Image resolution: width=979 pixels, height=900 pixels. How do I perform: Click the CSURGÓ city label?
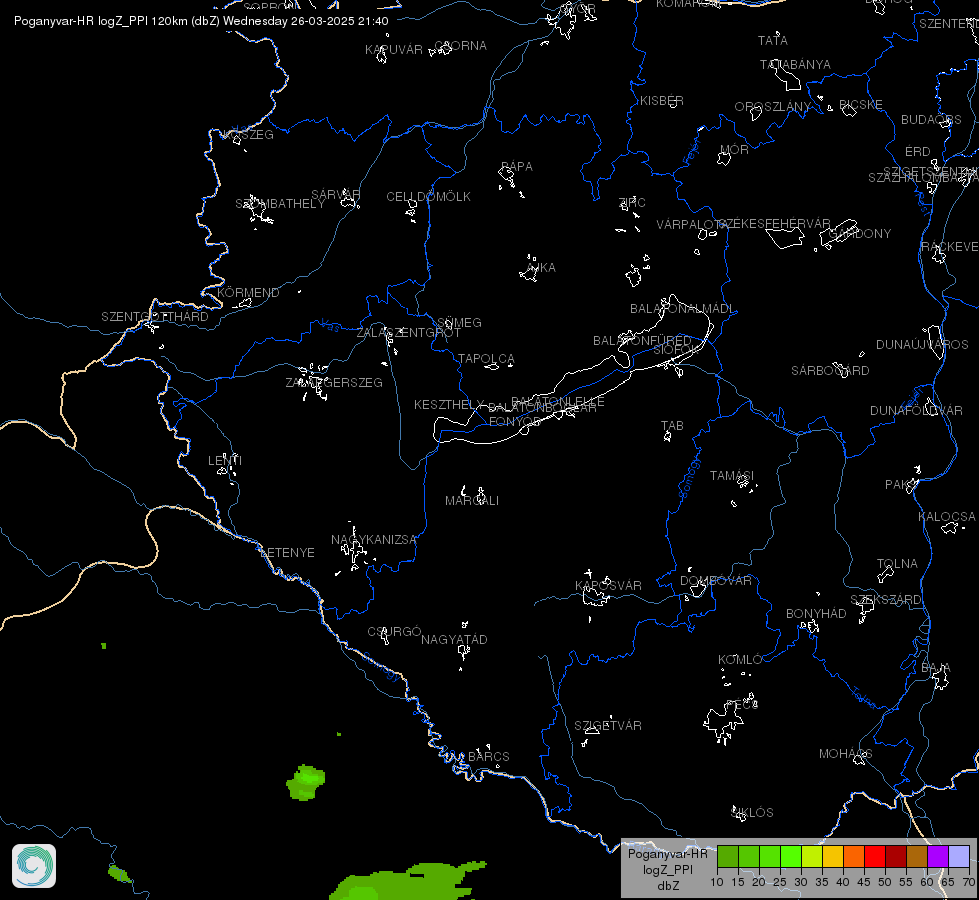click(x=394, y=632)
